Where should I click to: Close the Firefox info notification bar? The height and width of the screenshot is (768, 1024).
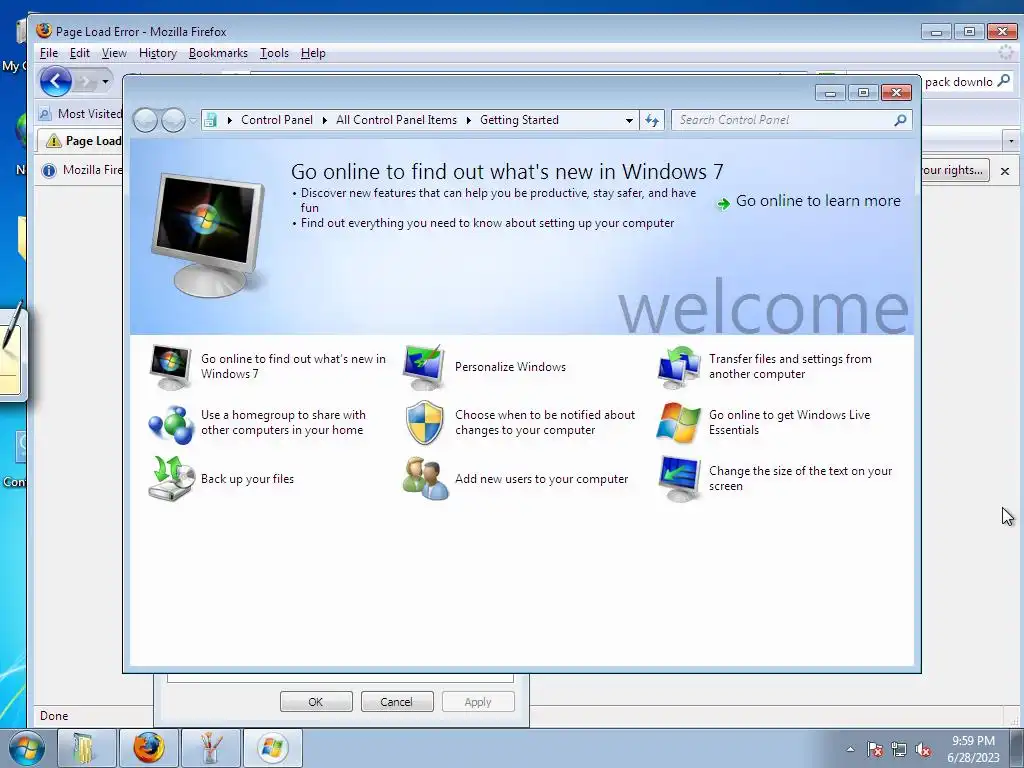click(1005, 171)
